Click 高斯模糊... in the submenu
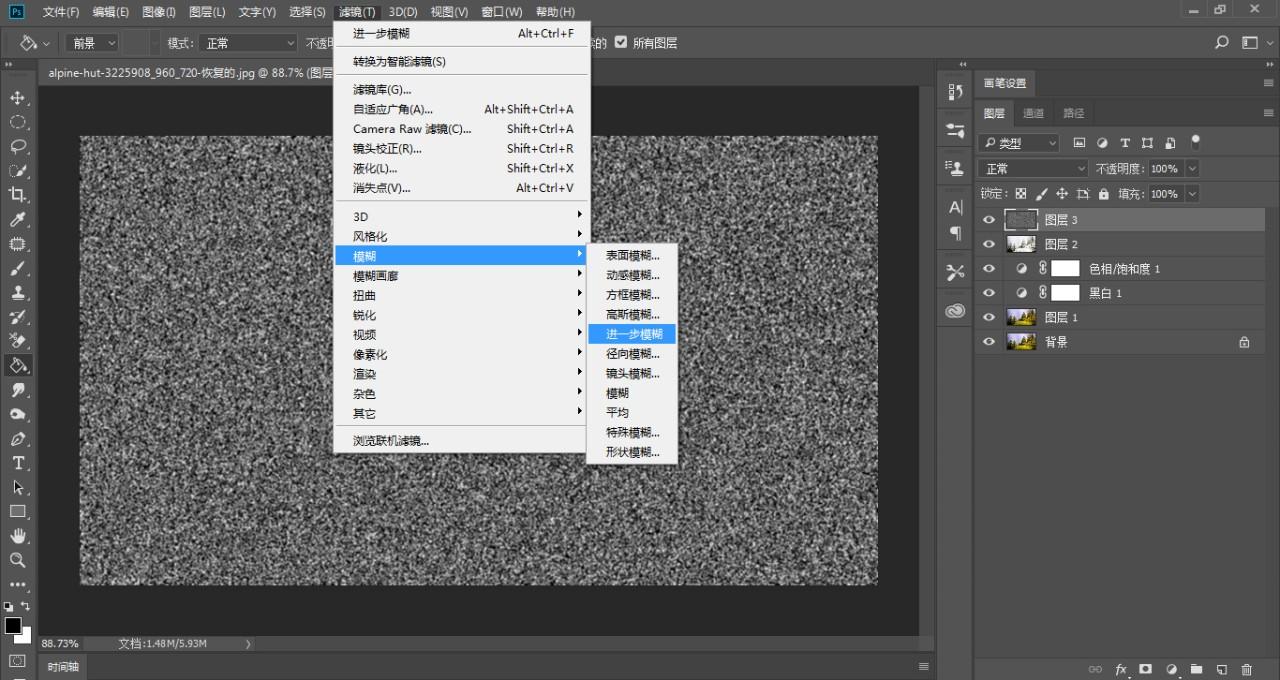The width and height of the screenshot is (1280, 680). coord(632,315)
